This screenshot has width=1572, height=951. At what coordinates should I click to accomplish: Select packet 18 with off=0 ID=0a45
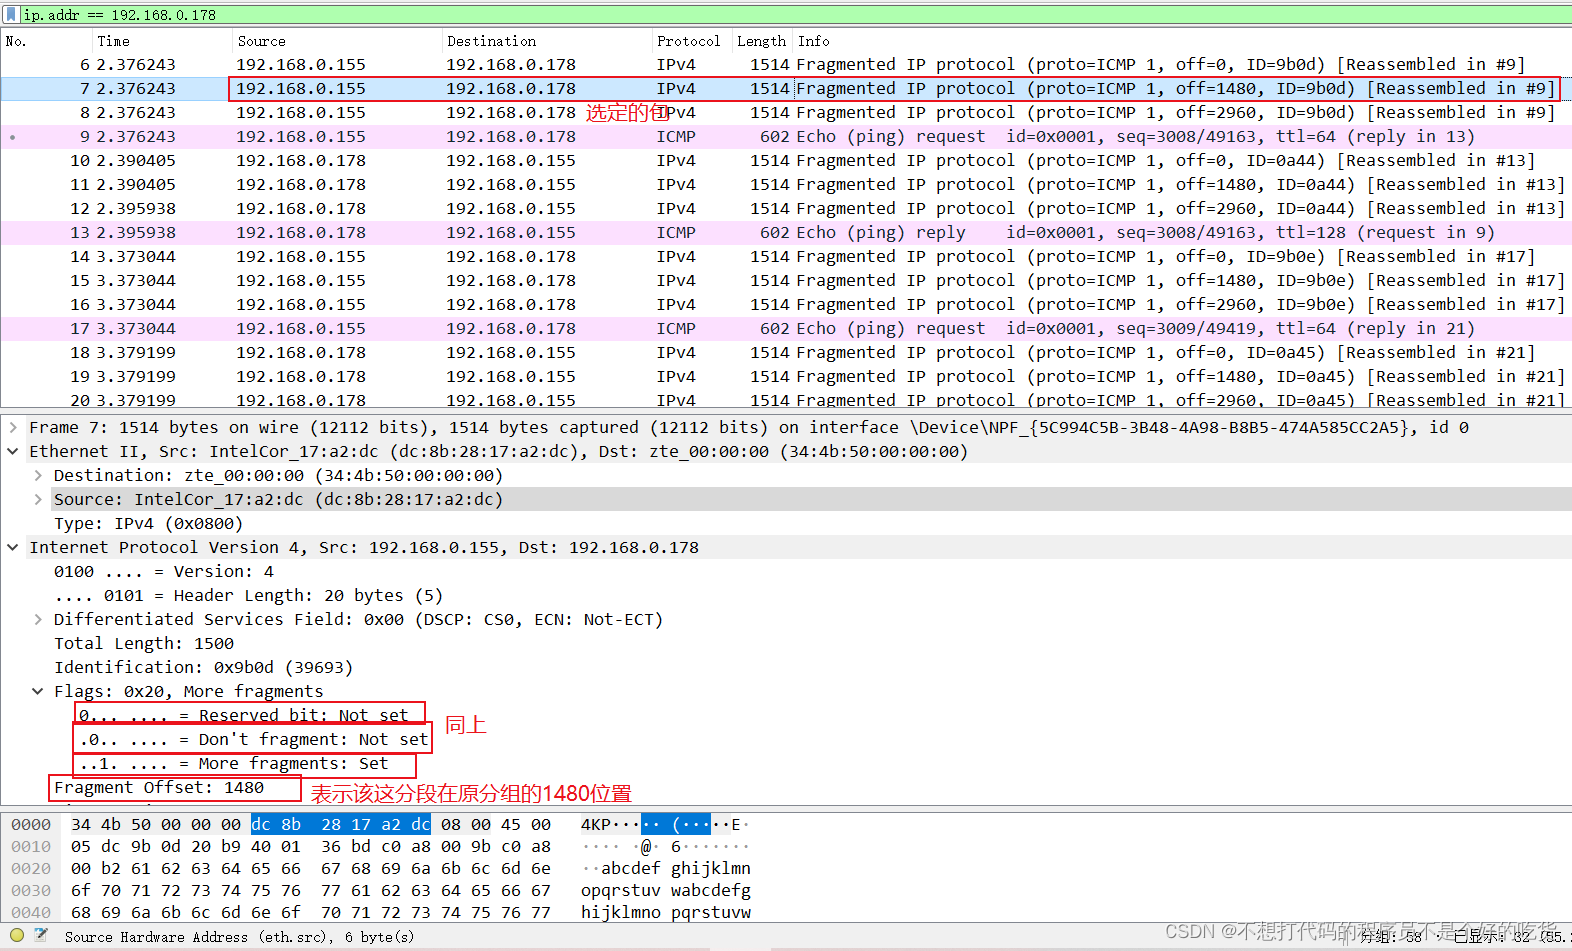[786, 352]
